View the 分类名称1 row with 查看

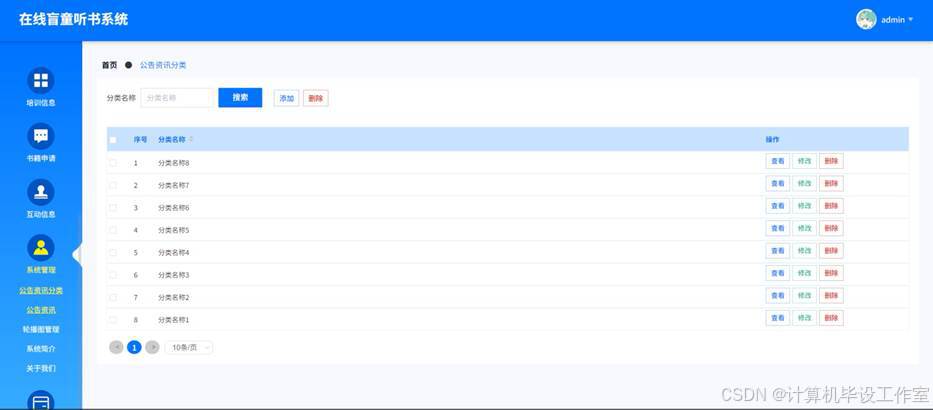[778, 318]
